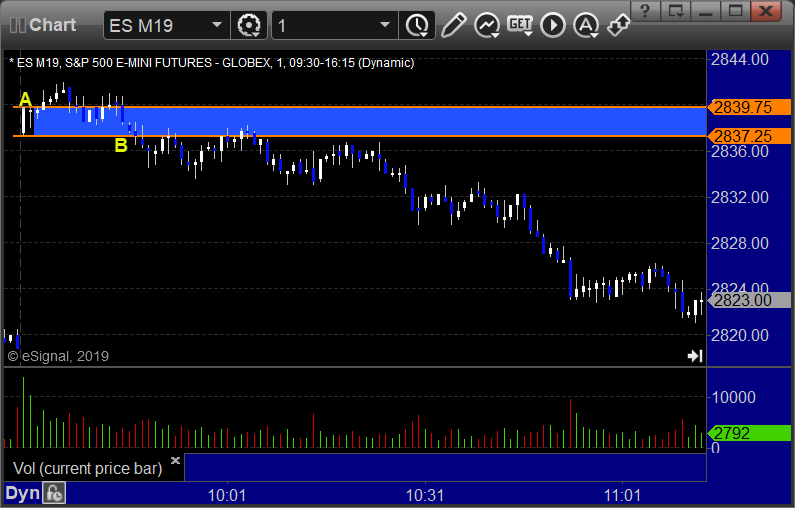Click the chart title ES M19 text
The image size is (795, 508).
tap(211, 63)
